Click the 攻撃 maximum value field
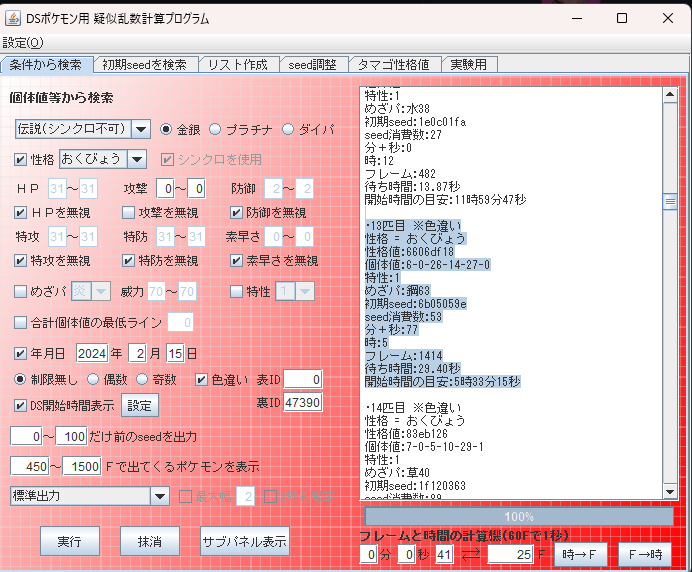The width and height of the screenshot is (692, 572). point(196,189)
